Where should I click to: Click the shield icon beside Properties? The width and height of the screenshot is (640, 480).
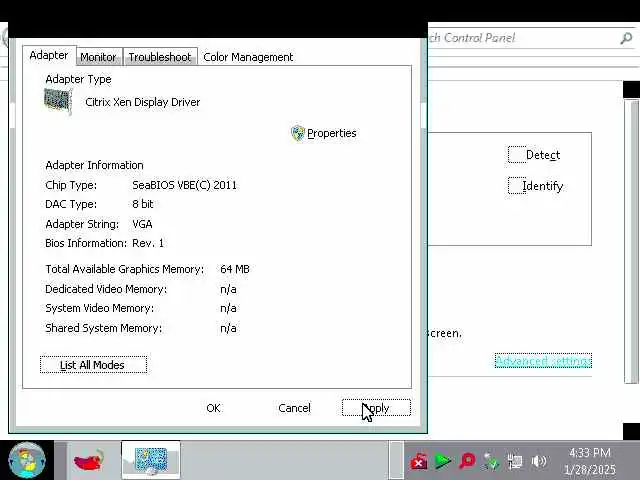point(298,133)
